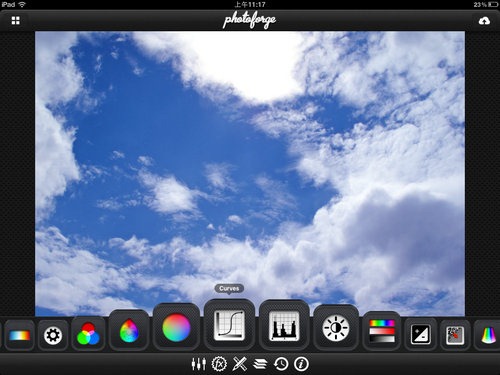Open the adjustments sliders toolbar icon
Screen dimensions: 500x375
pyautogui.click(x=199, y=364)
